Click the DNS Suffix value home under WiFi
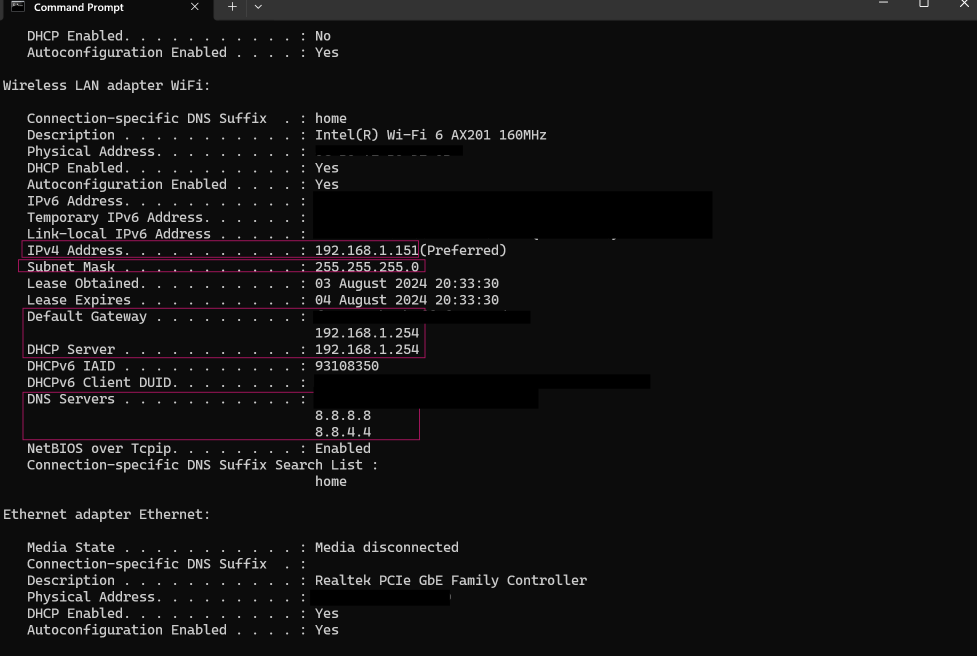 [x=331, y=118]
